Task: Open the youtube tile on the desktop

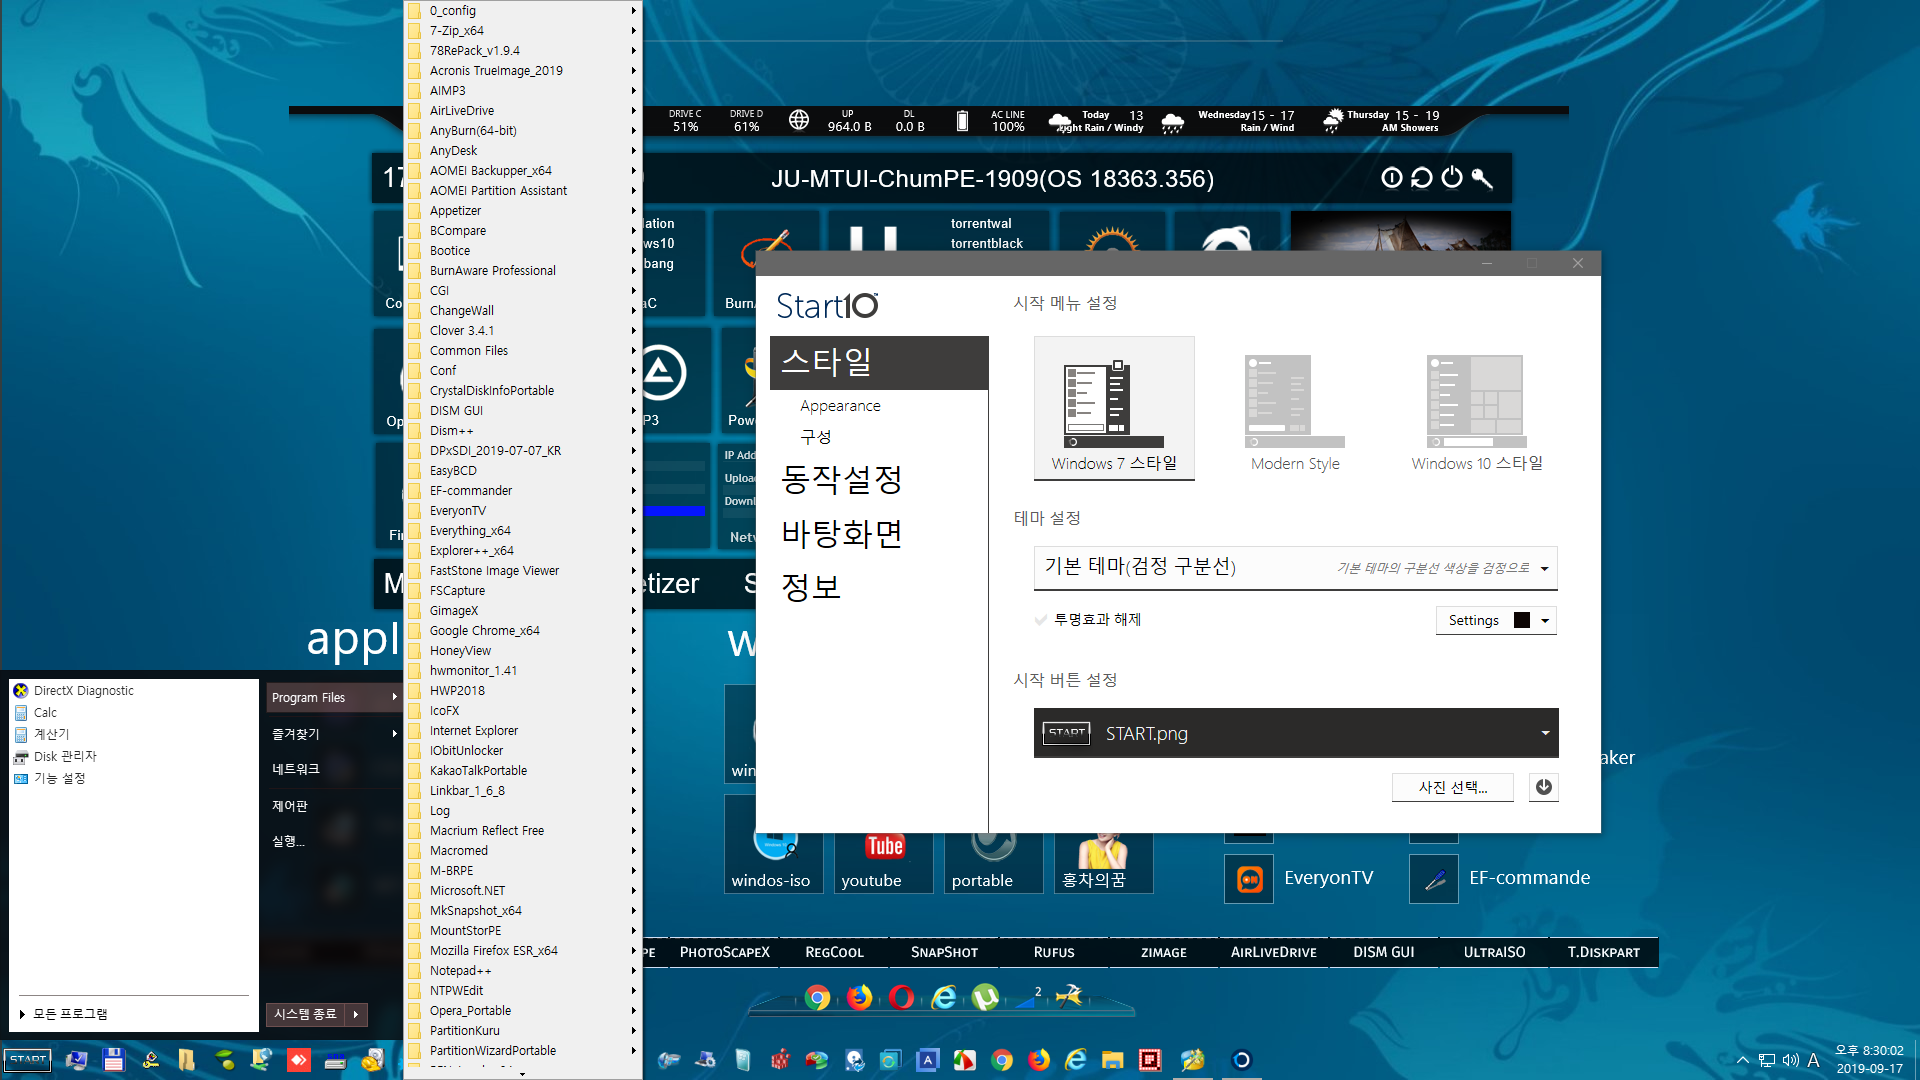Action: [x=884, y=860]
